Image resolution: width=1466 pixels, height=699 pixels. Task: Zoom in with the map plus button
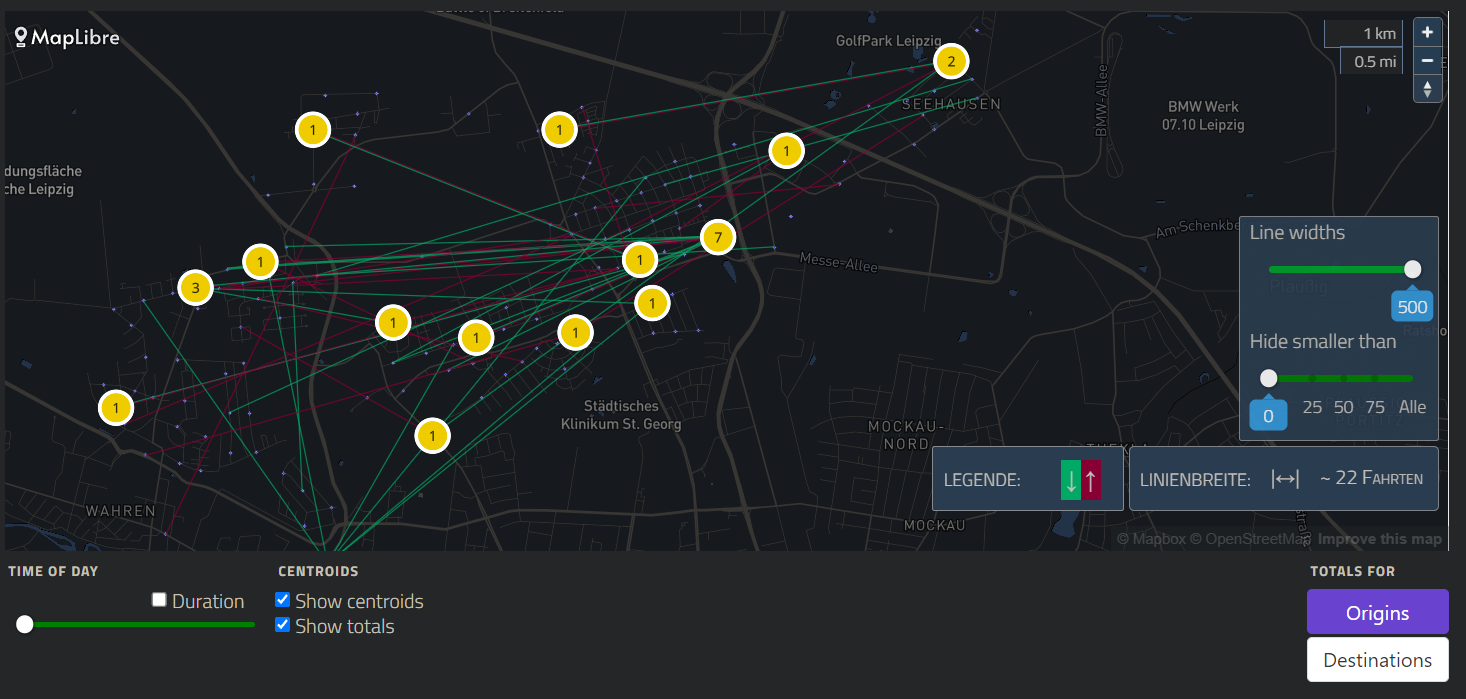pyautogui.click(x=1427, y=32)
